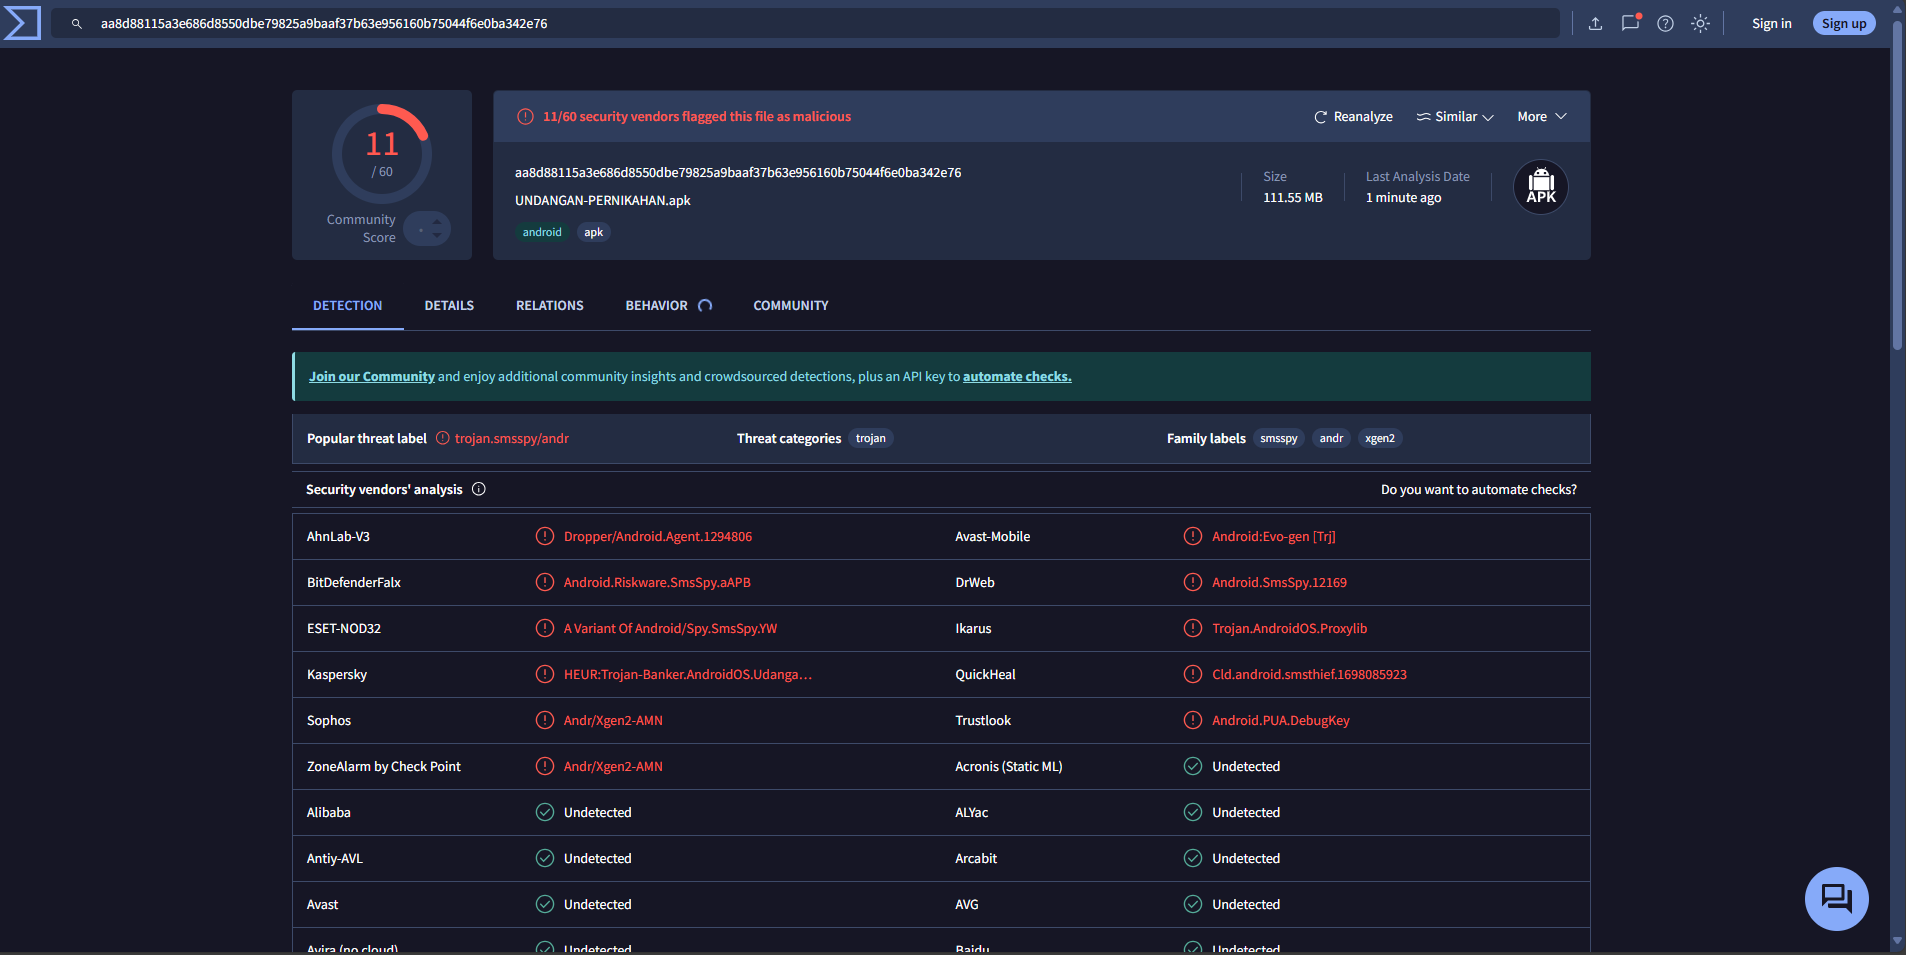1906x955 pixels.
Task: Downvote the Community Score
Action: [x=437, y=234]
